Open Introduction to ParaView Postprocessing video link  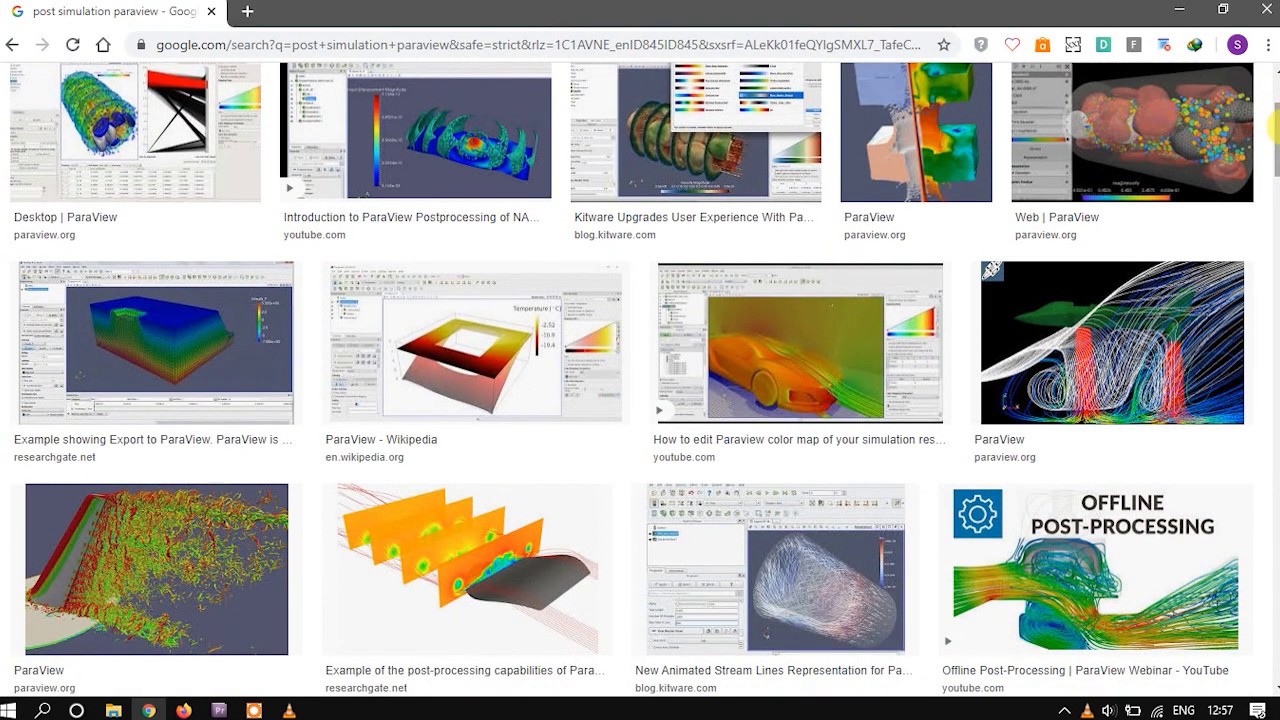tap(411, 217)
